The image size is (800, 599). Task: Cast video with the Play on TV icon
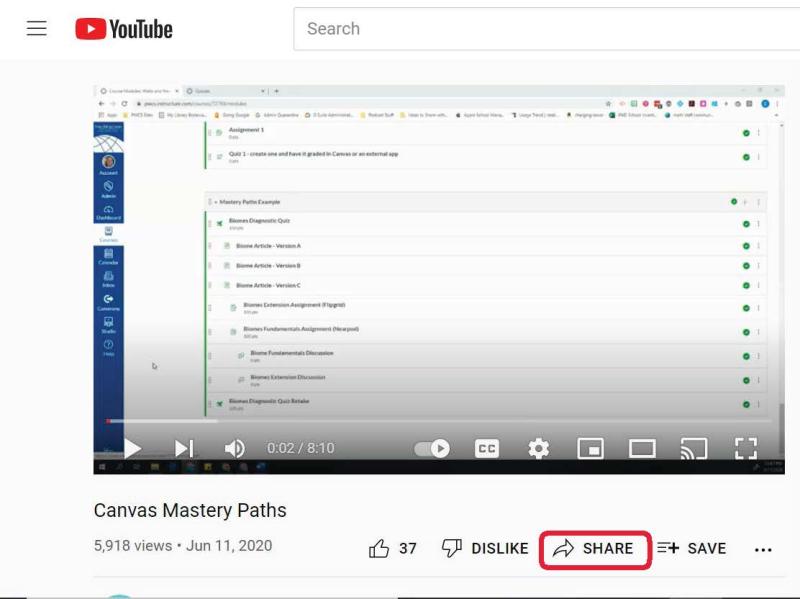694,448
